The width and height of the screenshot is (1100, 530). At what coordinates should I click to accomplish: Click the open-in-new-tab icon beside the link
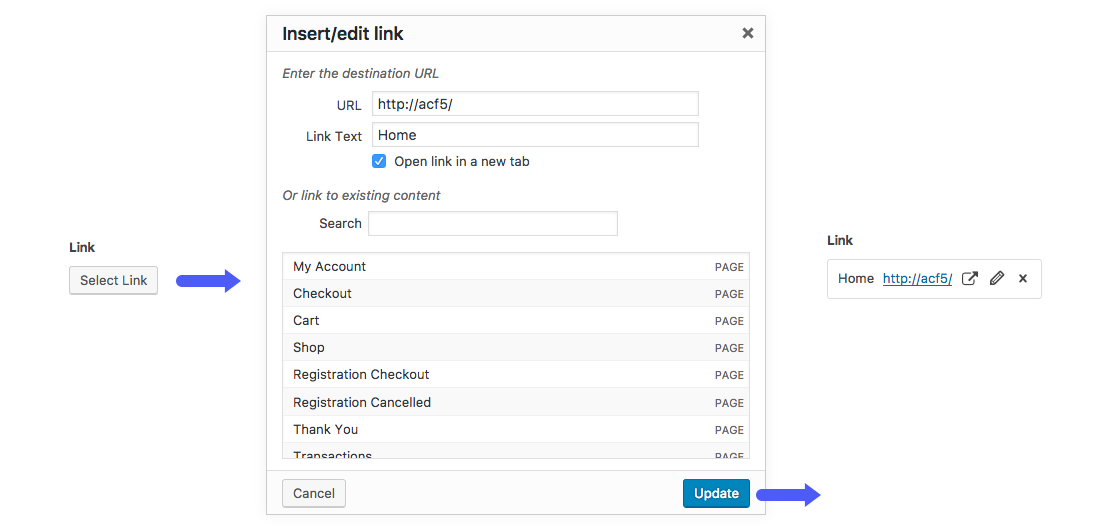coord(969,279)
